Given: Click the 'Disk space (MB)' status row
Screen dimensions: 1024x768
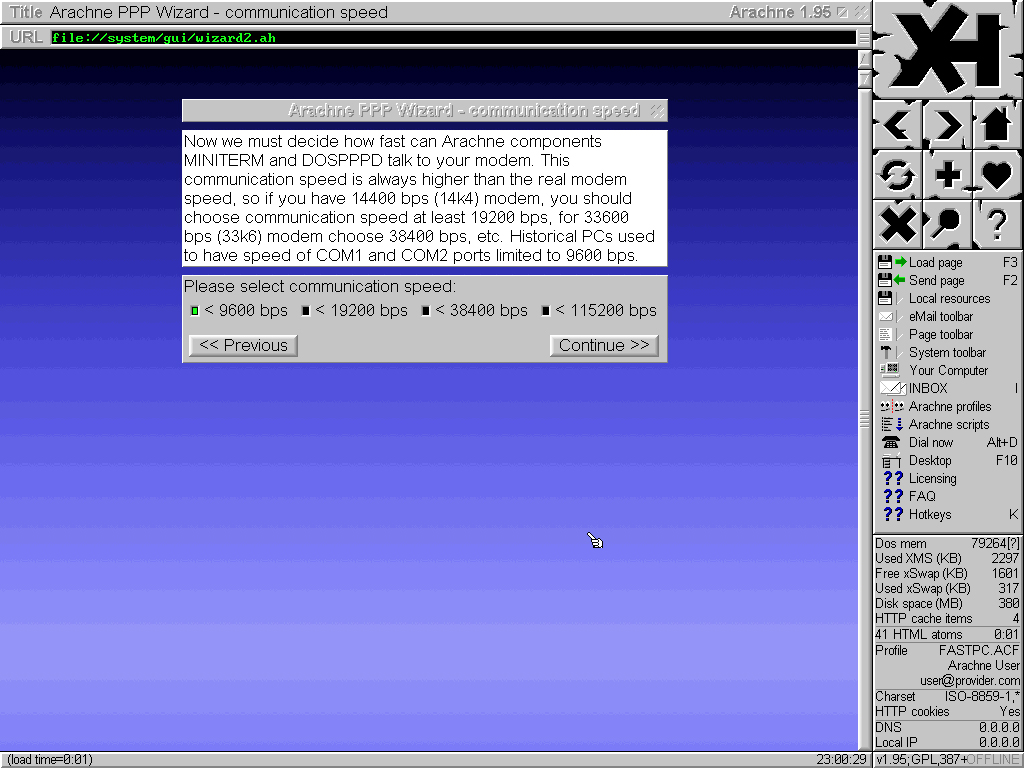Looking at the screenshot, I should point(947,603).
